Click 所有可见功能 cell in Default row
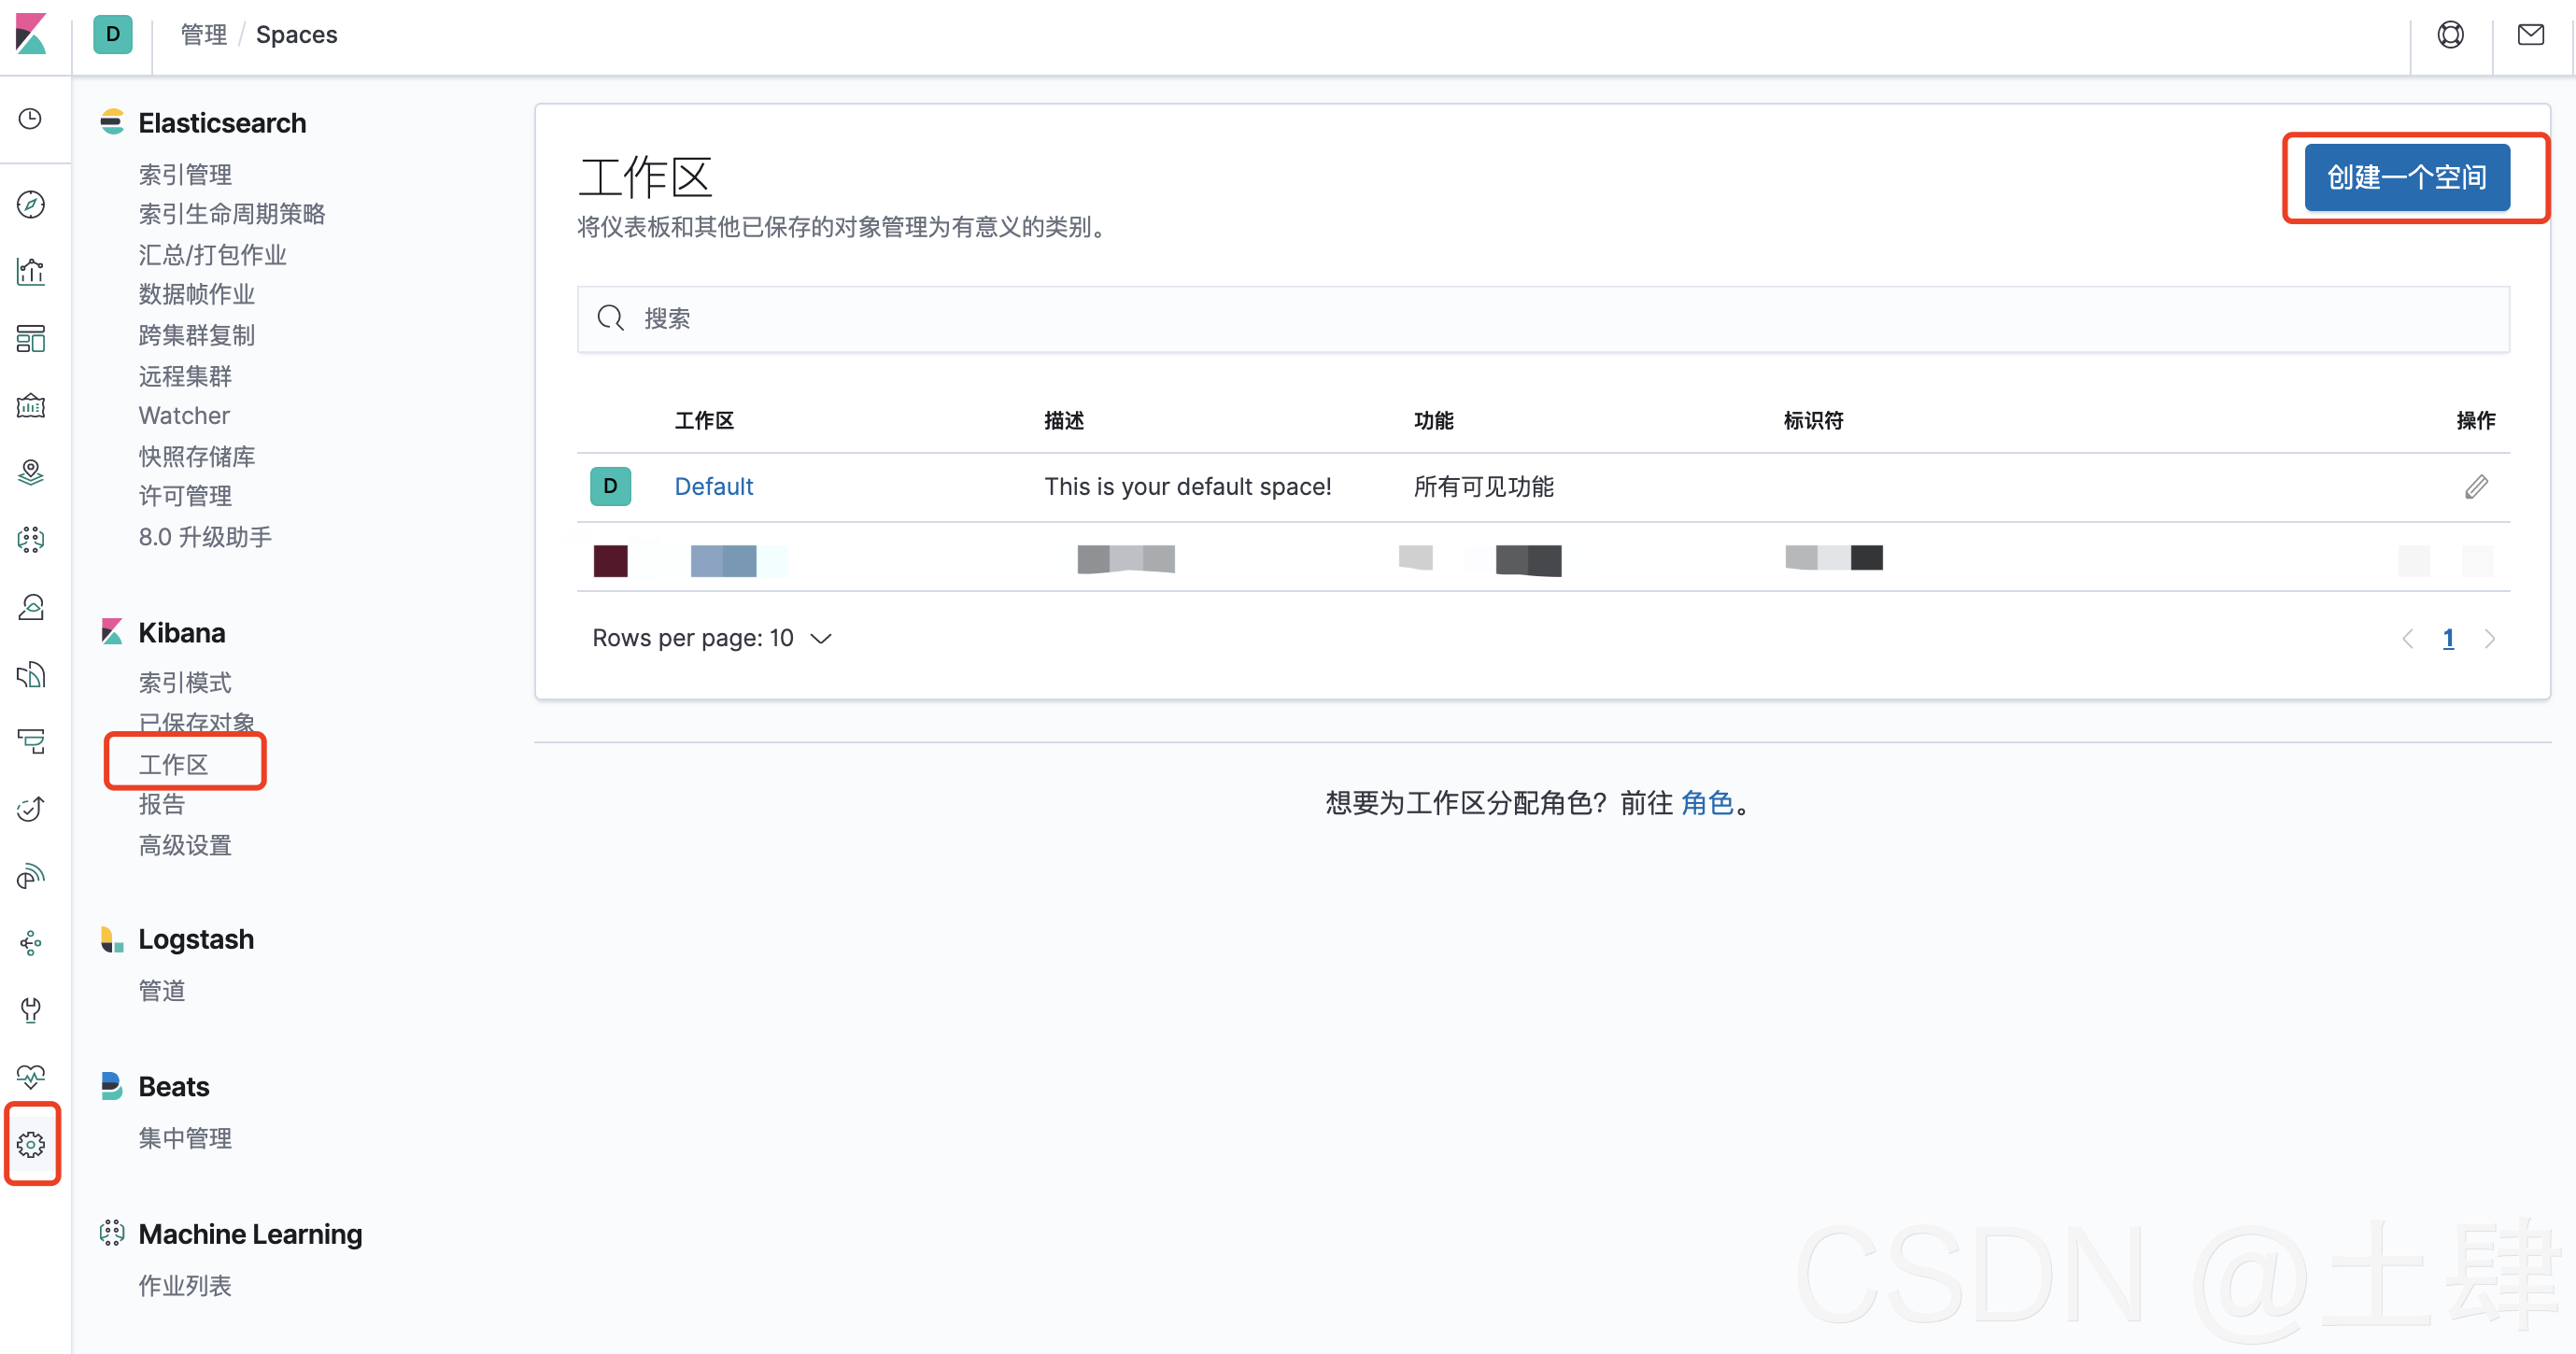2576x1354 pixels. (1483, 486)
